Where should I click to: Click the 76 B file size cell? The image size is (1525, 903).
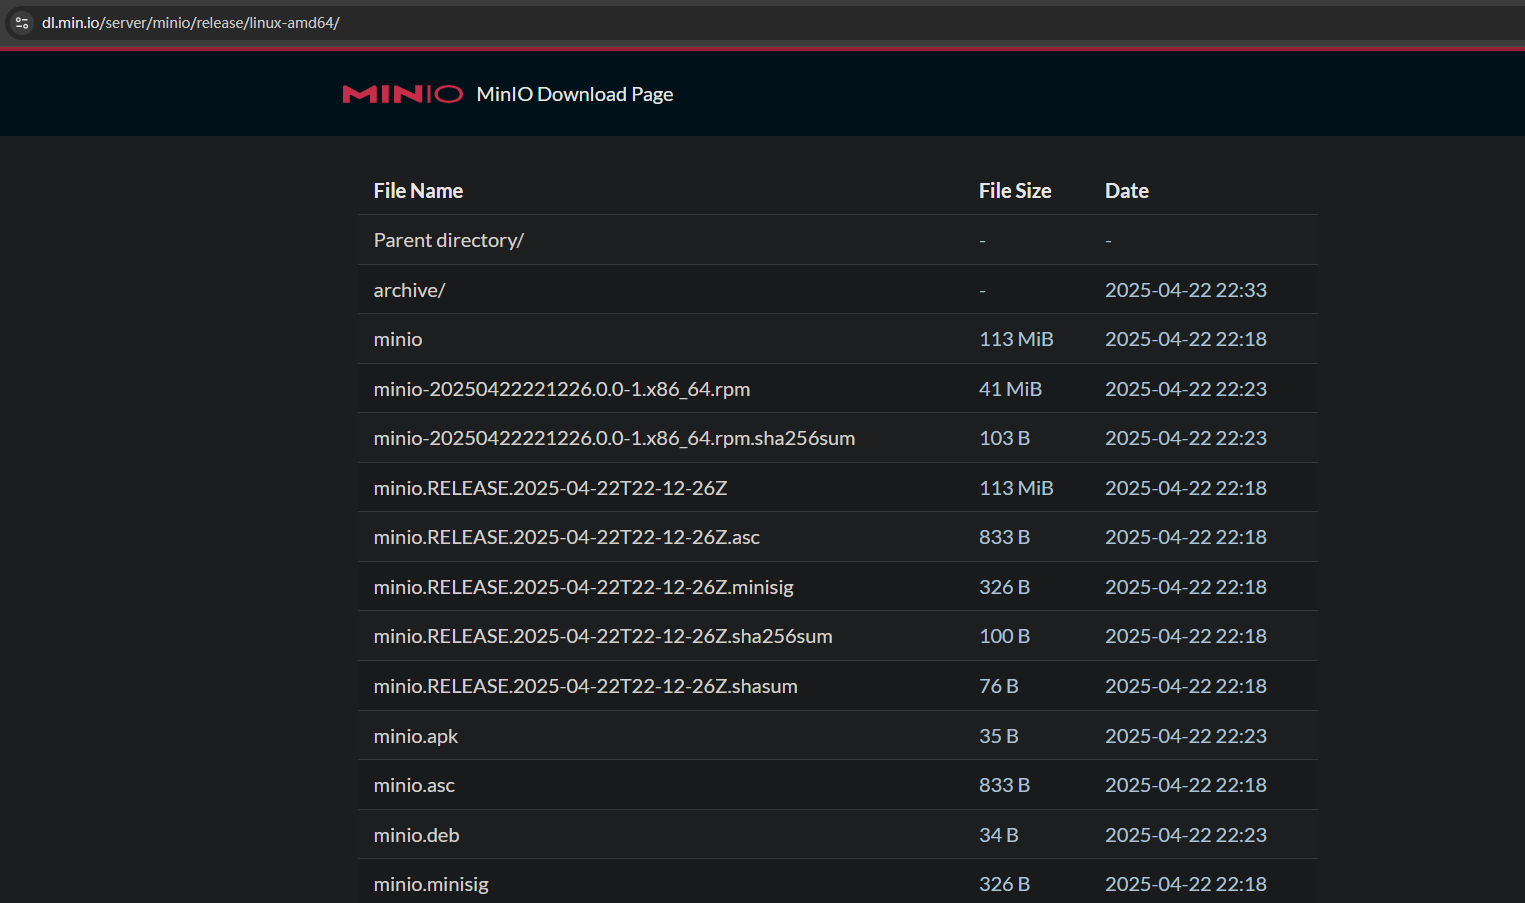coord(998,686)
